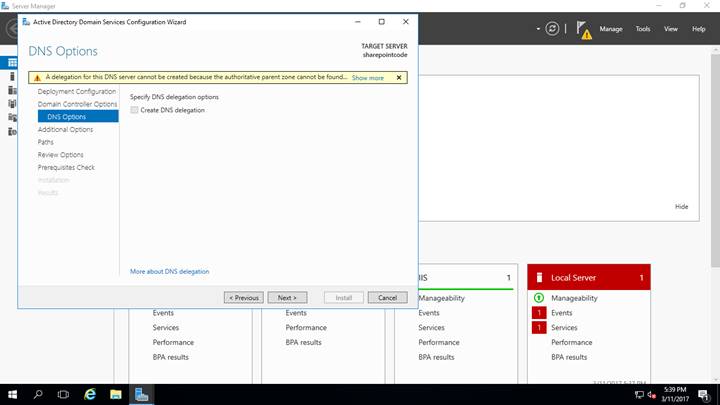Select Additional Options wizard step
Image resolution: width=720 pixels, height=405 pixels.
click(x=65, y=129)
